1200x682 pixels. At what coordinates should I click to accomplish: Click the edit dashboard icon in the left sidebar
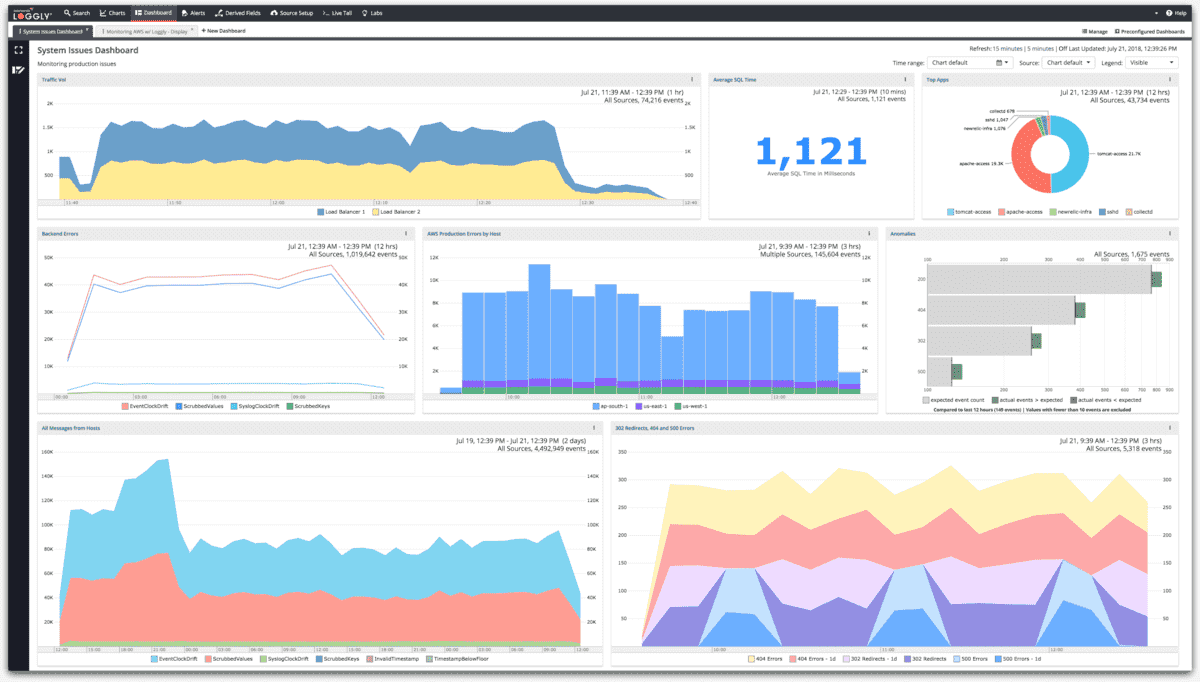pos(18,69)
